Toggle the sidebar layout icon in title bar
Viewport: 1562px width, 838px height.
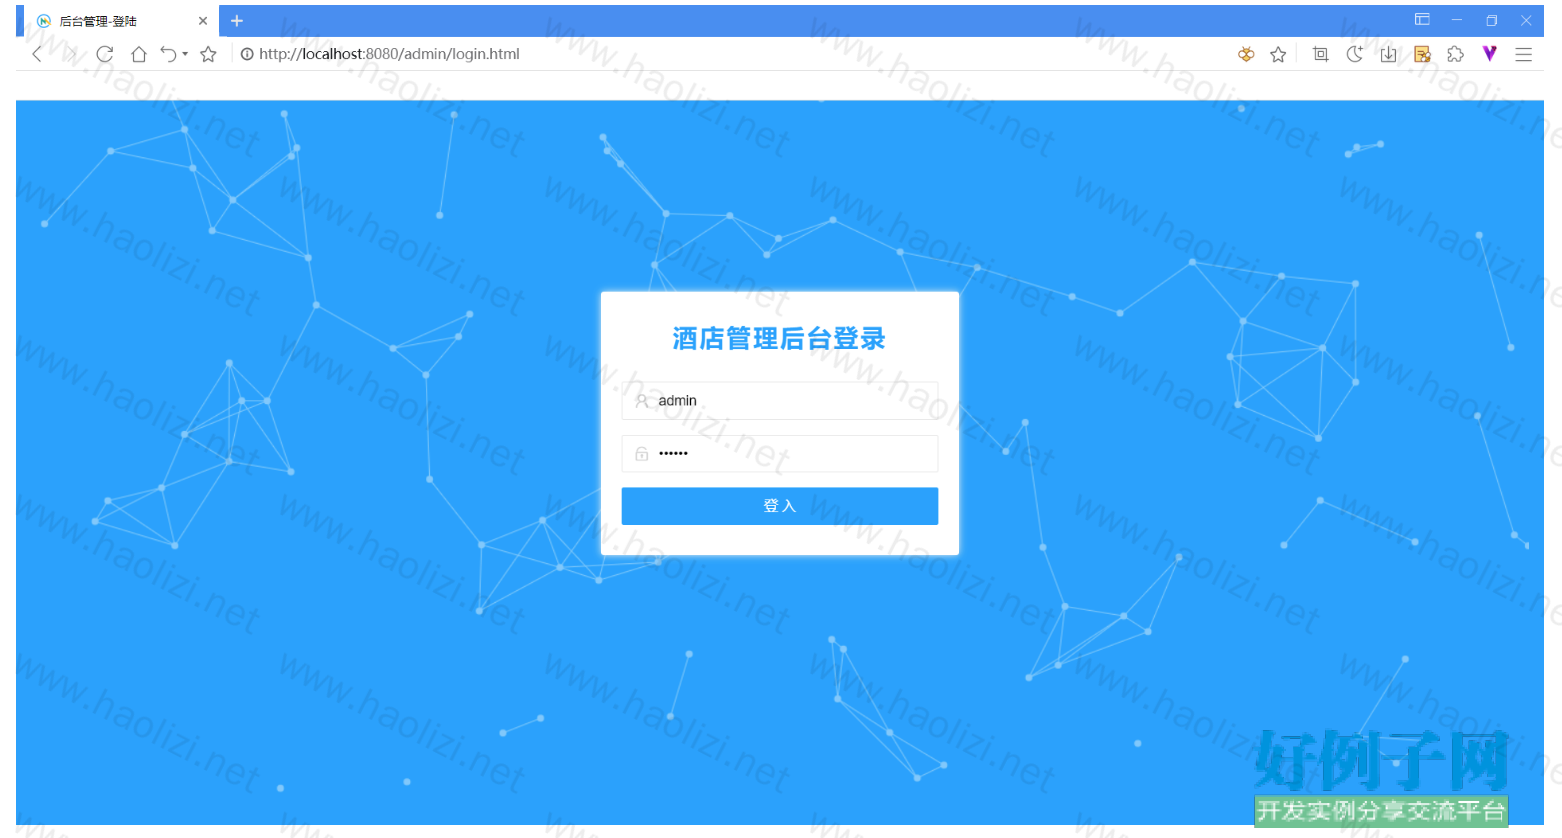pos(1422,20)
